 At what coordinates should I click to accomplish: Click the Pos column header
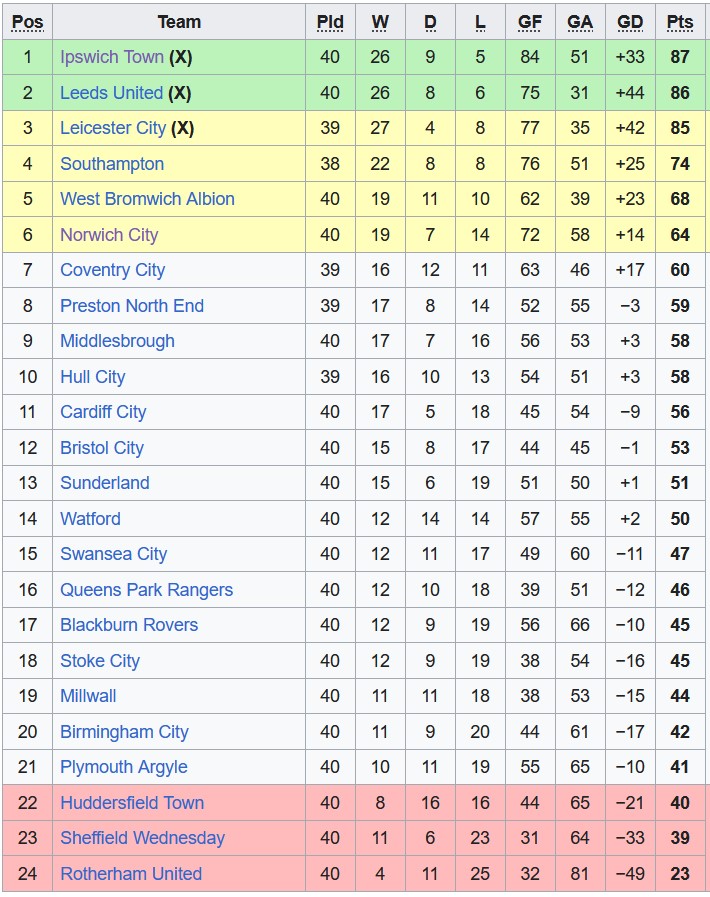[x=27, y=22]
